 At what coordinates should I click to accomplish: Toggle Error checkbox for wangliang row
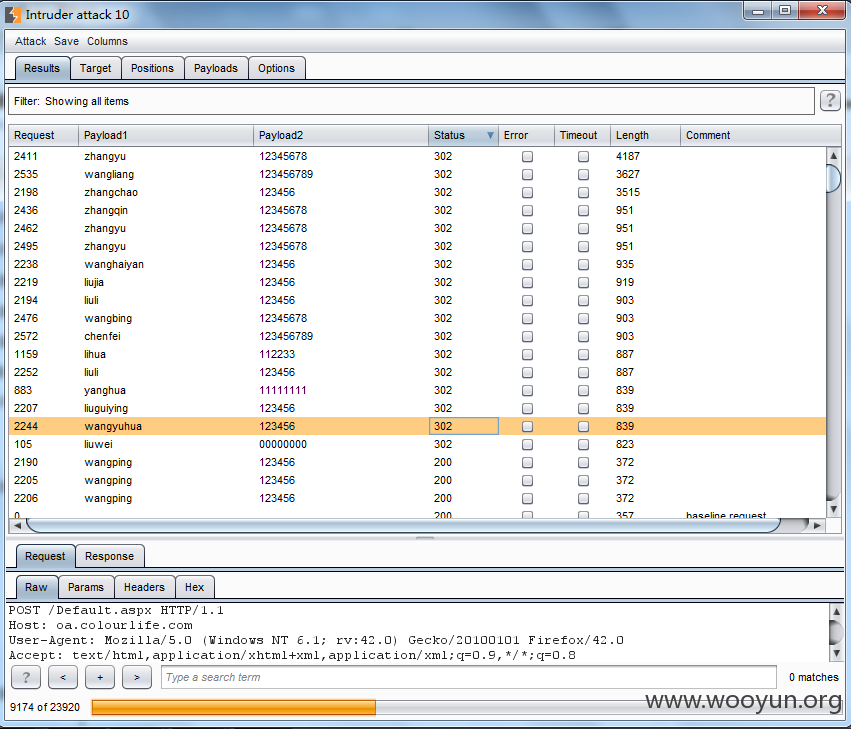pos(527,174)
